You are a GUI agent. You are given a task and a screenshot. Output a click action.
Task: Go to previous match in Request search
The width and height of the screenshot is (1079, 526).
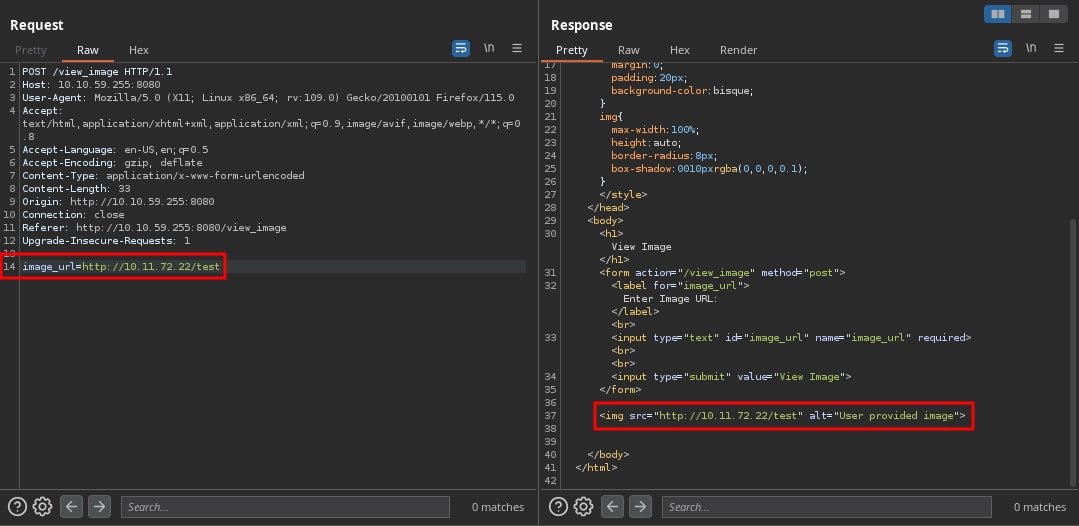pos(71,507)
